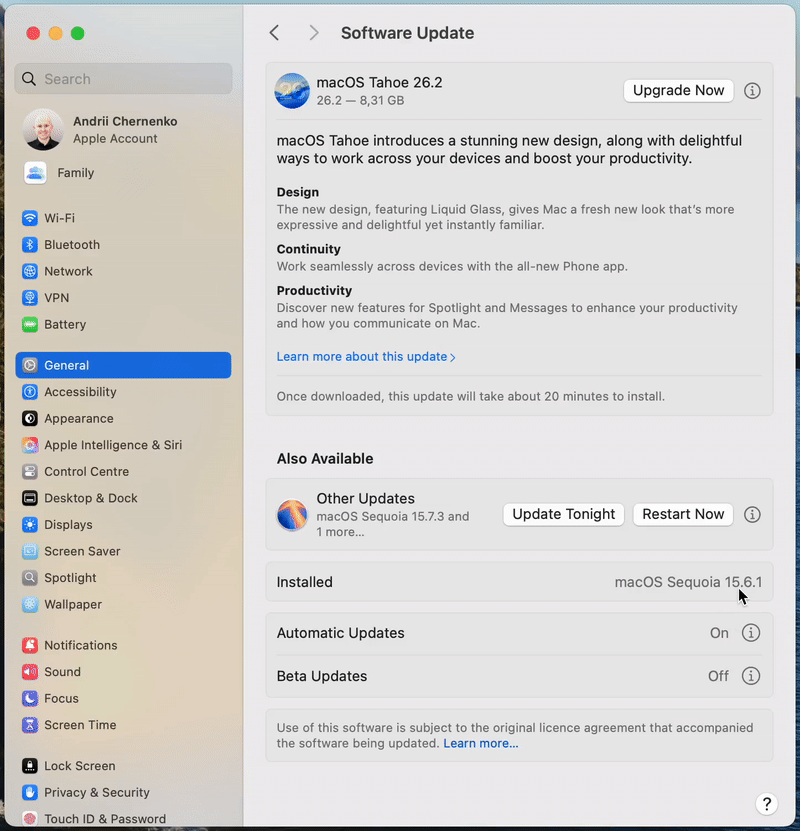Click Update Tonight button

[563, 514]
